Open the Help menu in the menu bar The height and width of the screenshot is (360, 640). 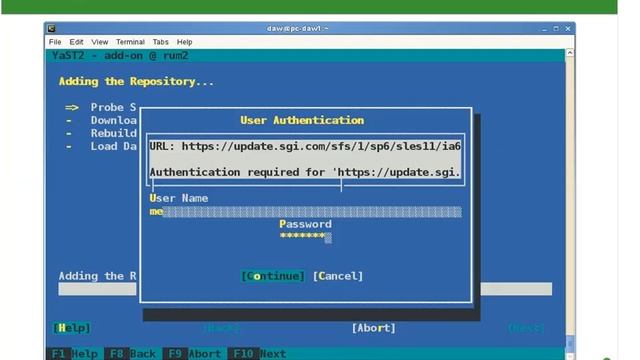184,42
